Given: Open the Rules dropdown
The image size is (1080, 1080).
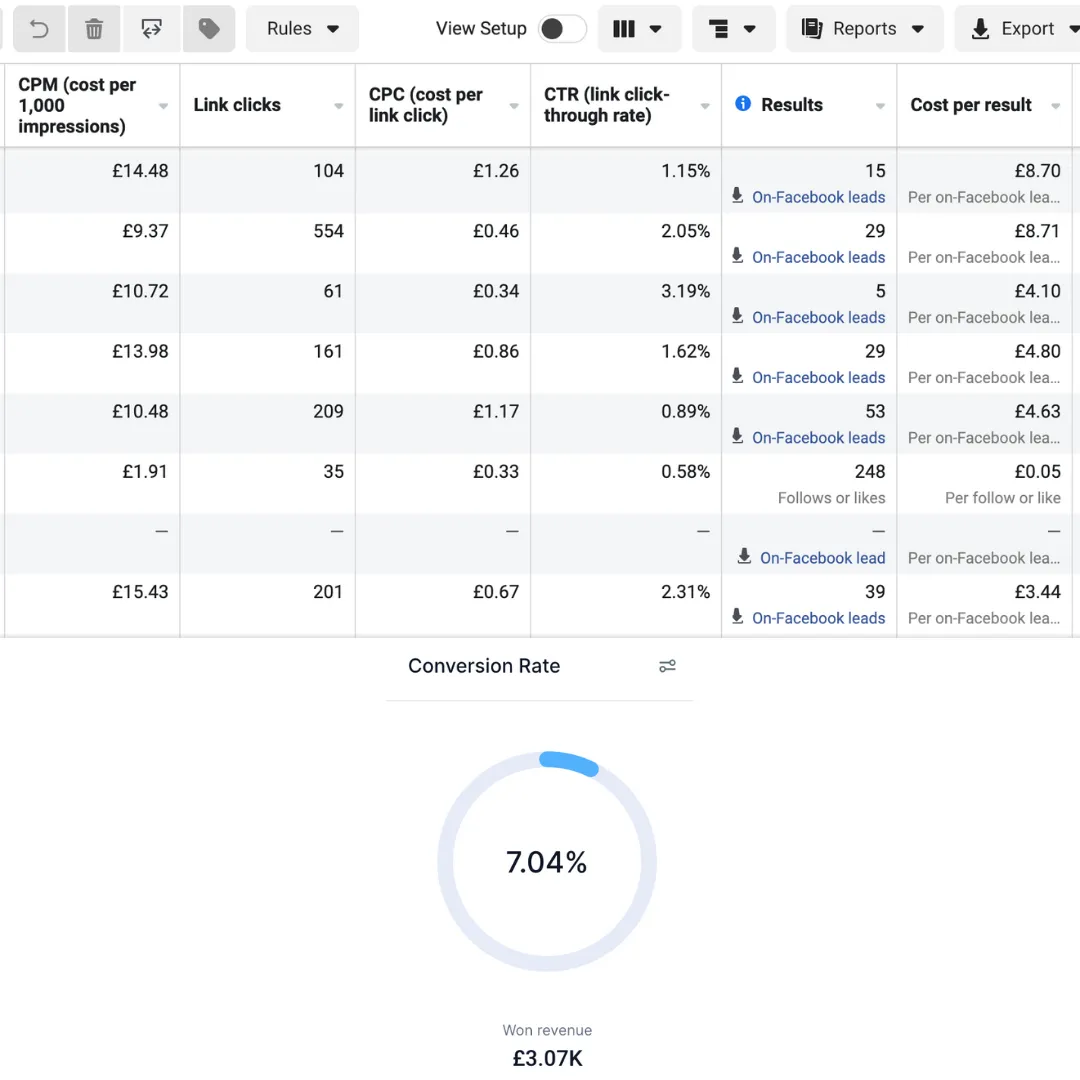Looking at the screenshot, I should point(302,29).
